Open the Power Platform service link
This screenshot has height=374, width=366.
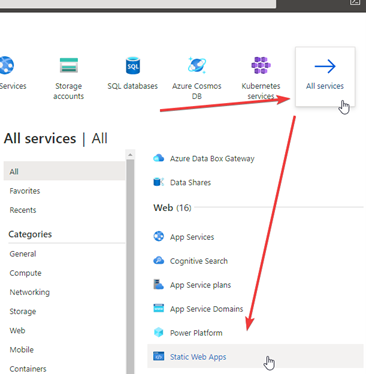point(196,333)
